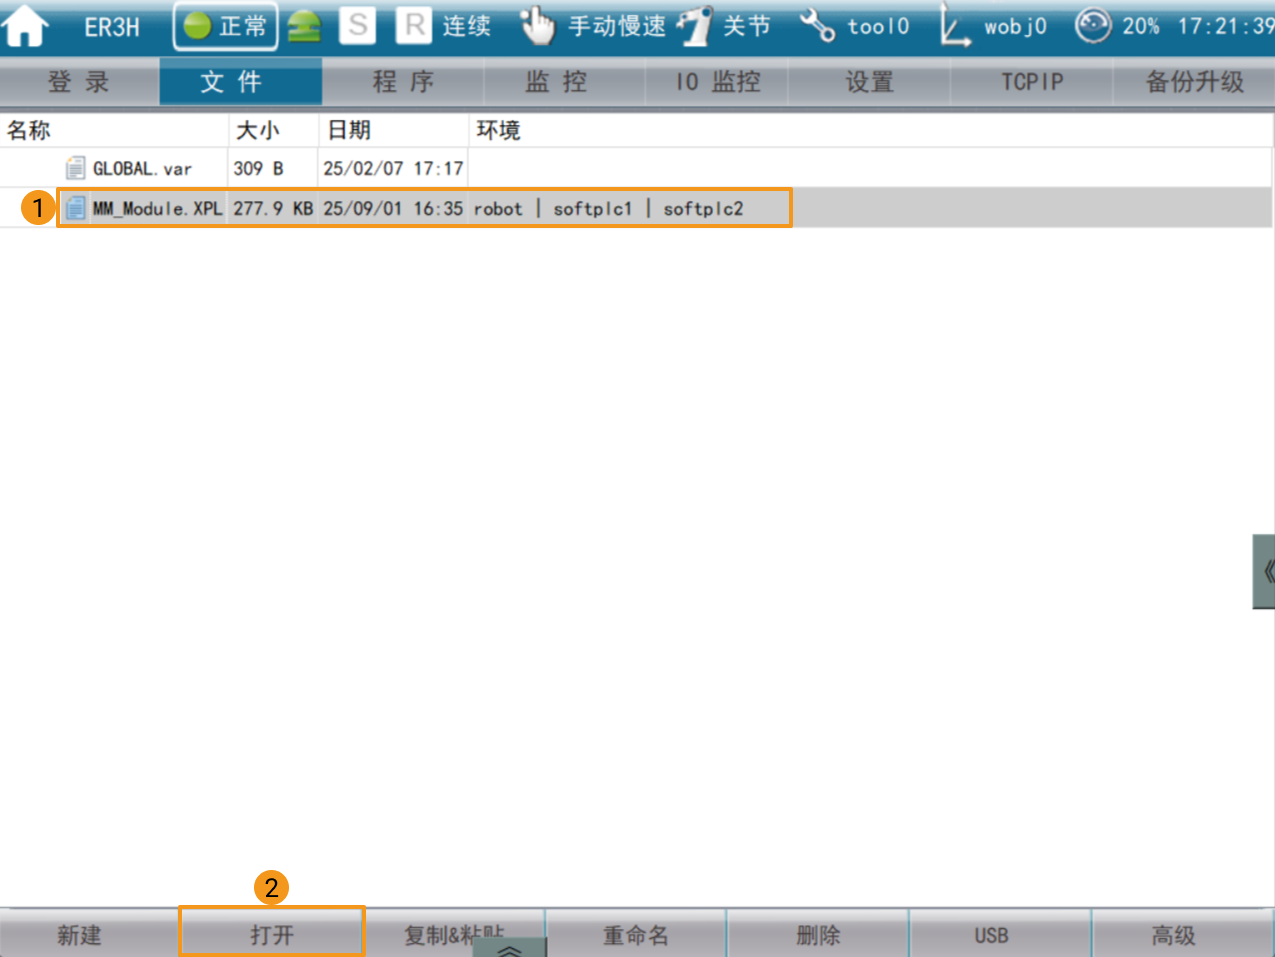Viewport: 1275px width, 957px height.
Task: Select the robot joint coordinate icon
Action: (x=695, y=26)
